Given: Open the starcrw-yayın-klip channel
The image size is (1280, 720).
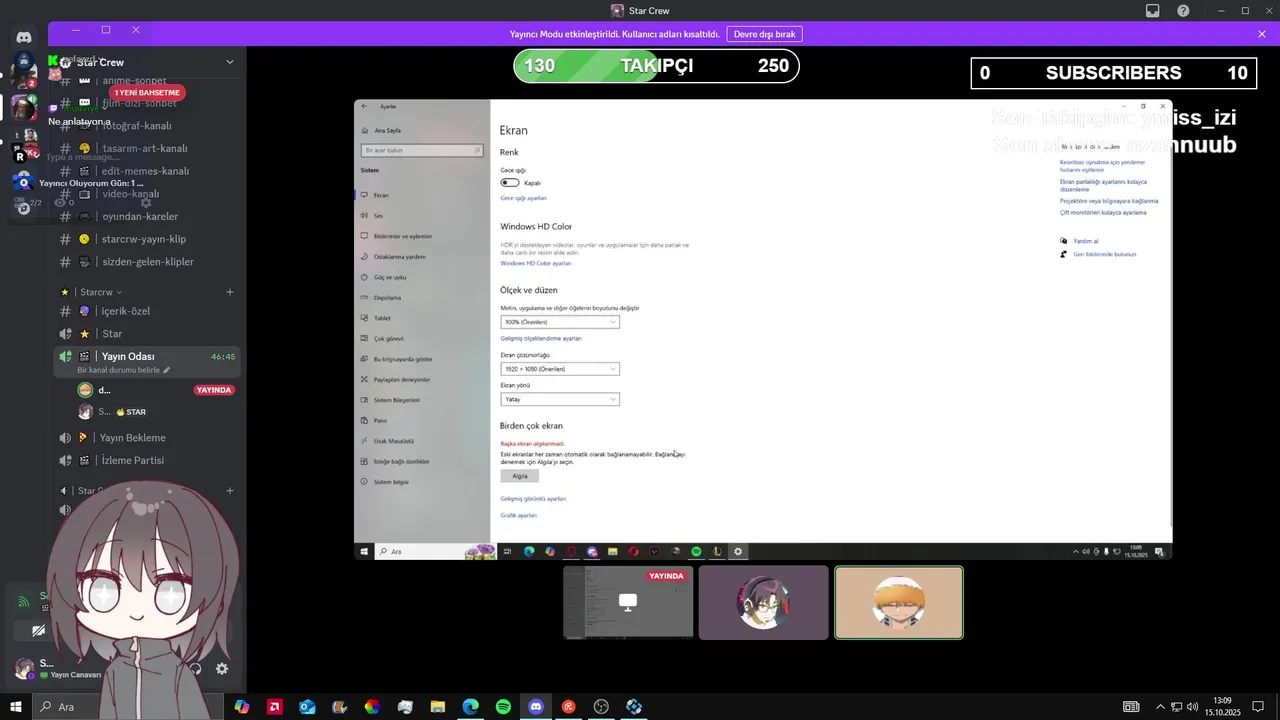Looking at the screenshot, I should (x=144, y=239).
